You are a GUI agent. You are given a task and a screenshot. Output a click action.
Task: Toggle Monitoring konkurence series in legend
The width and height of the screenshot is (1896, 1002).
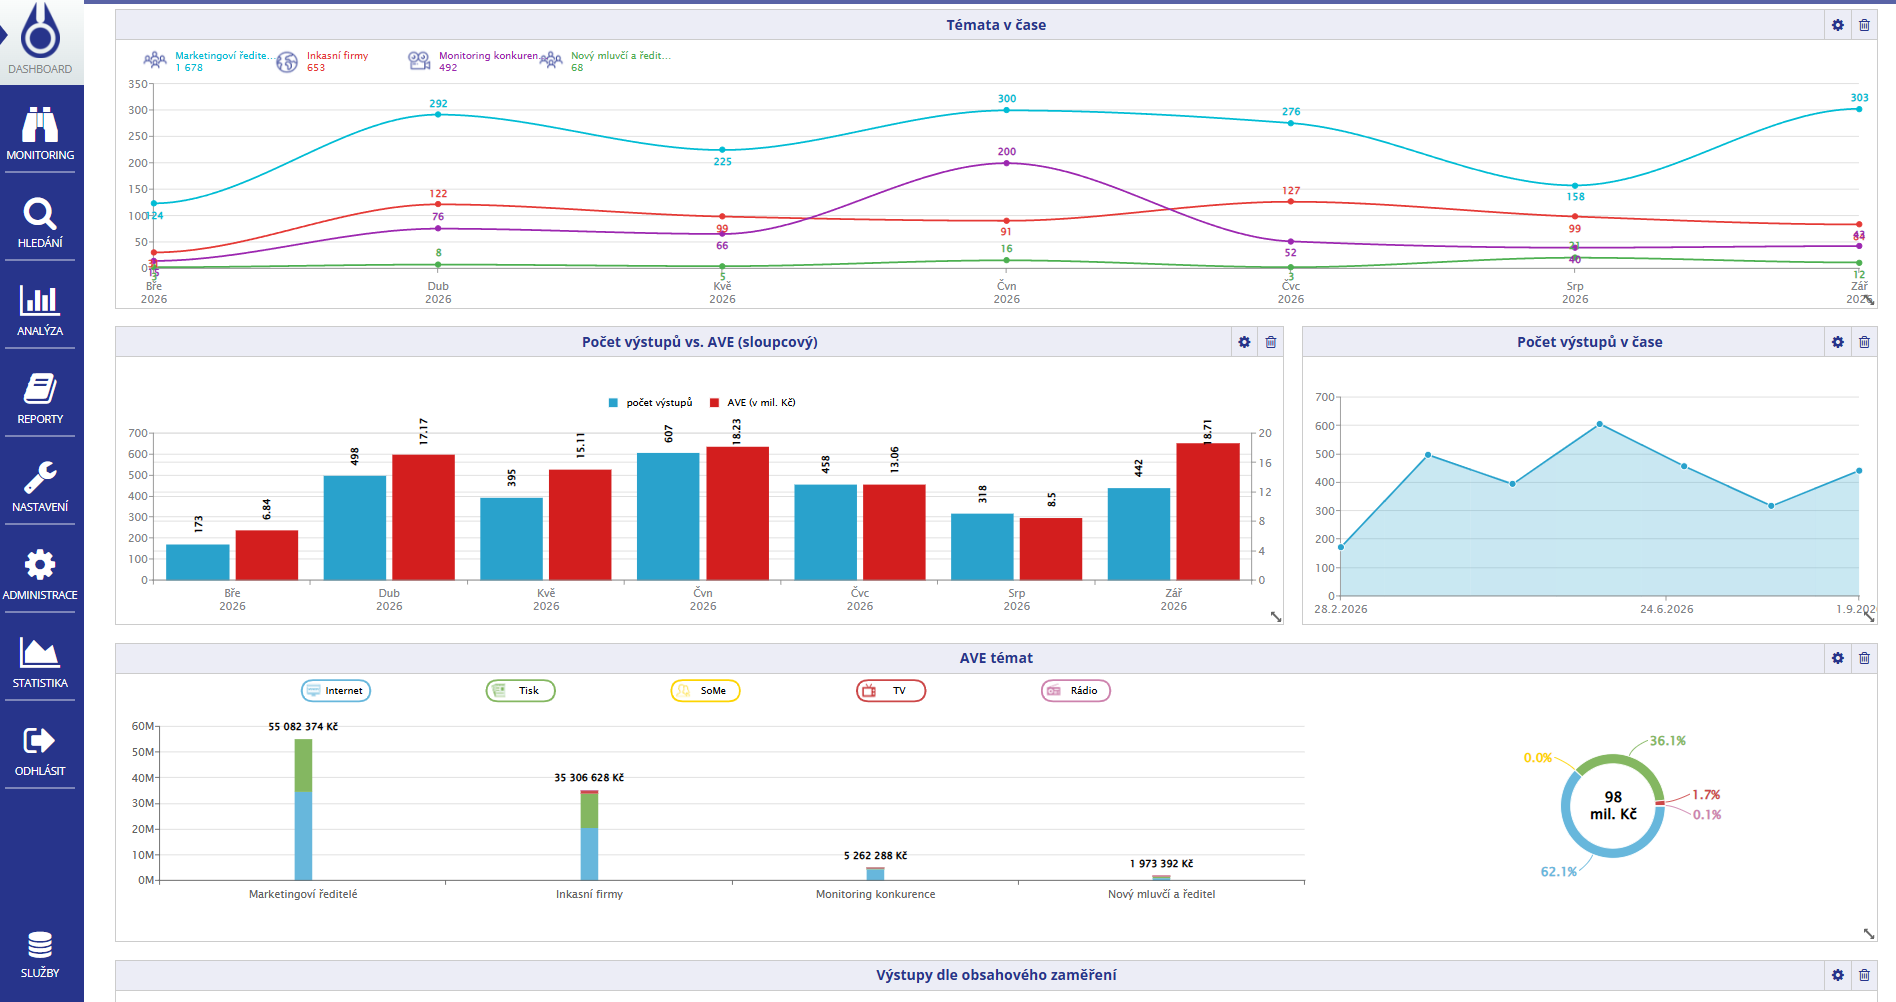point(473,61)
